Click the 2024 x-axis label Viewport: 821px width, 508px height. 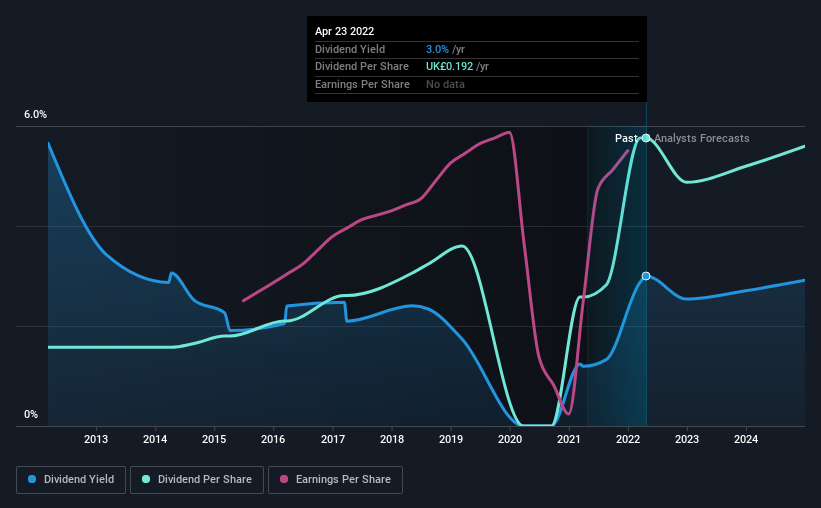[x=746, y=439]
